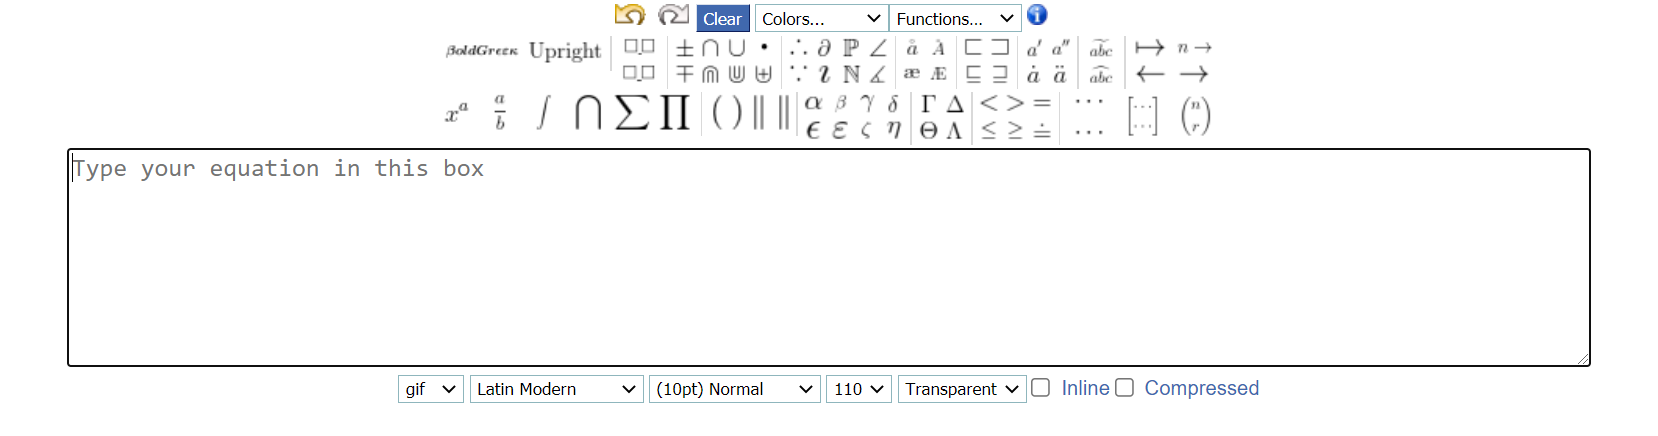Click the Redo arrow icon
1658x436 pixels.
click(x=673, y=15)
